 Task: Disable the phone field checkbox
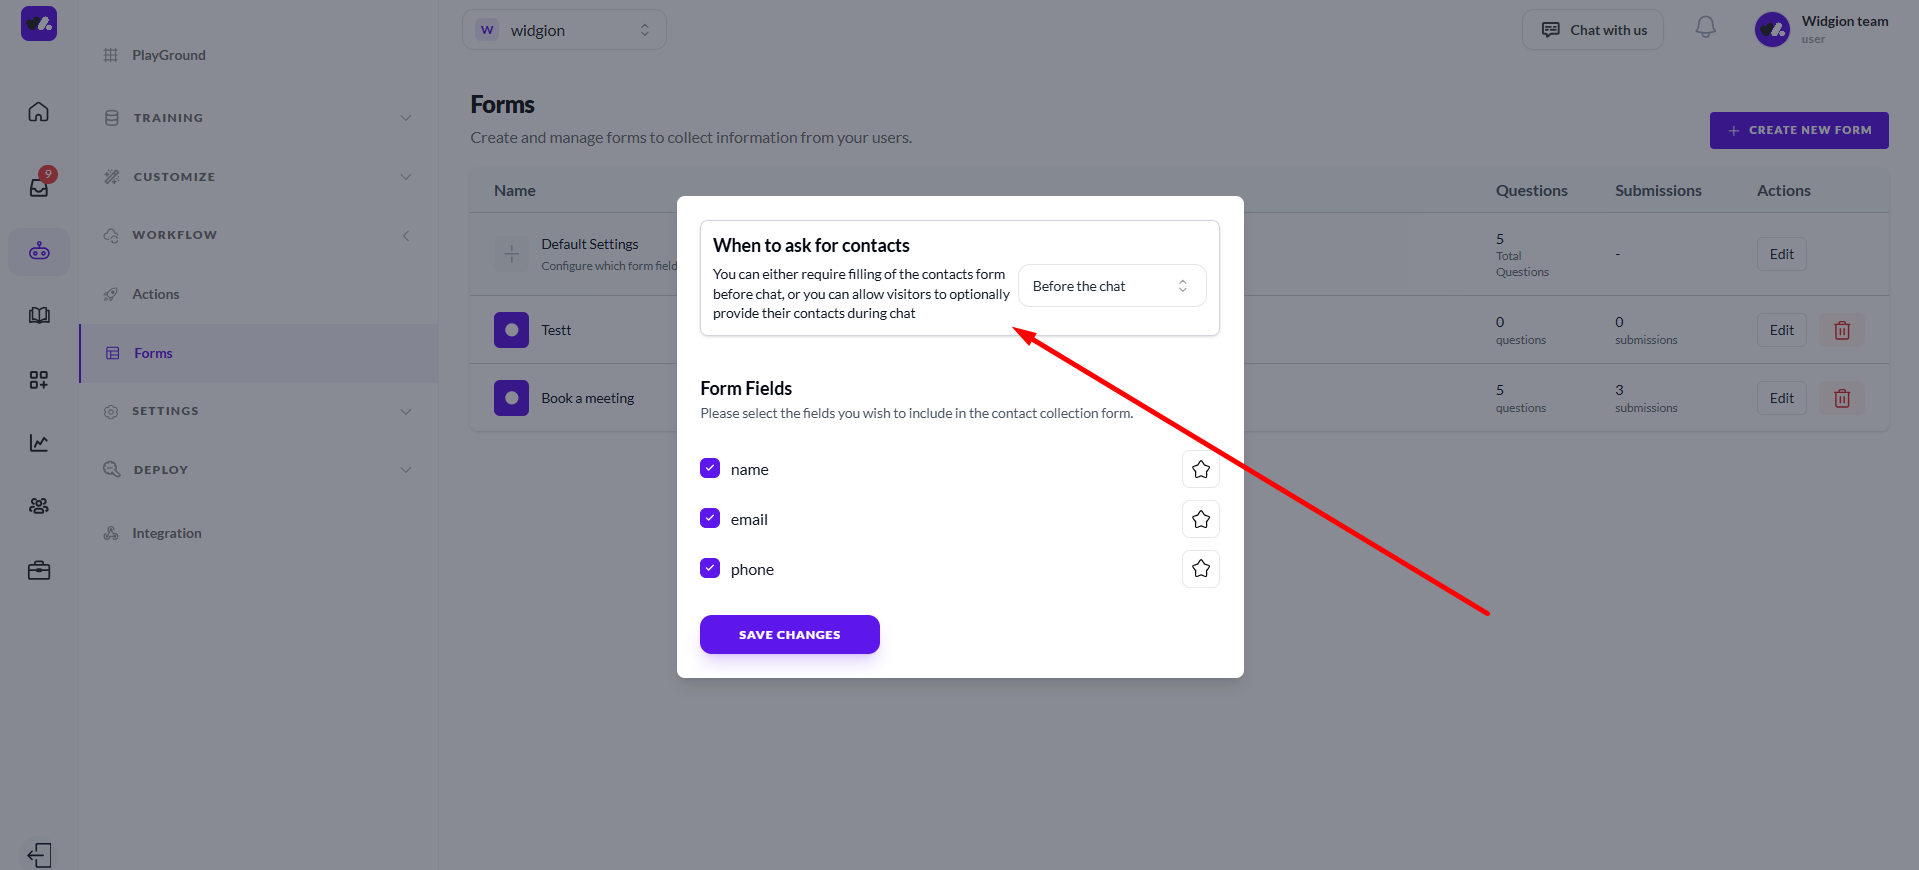pos(710,568)
